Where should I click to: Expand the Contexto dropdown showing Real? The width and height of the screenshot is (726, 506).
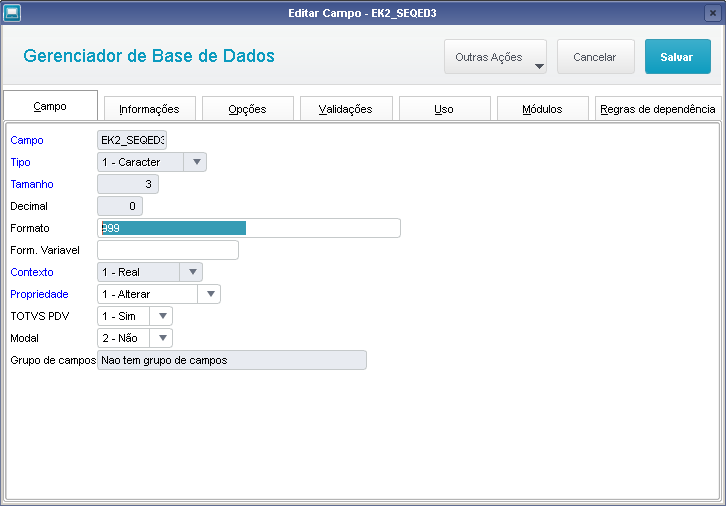pyautogui.click(x=150, y=272)
